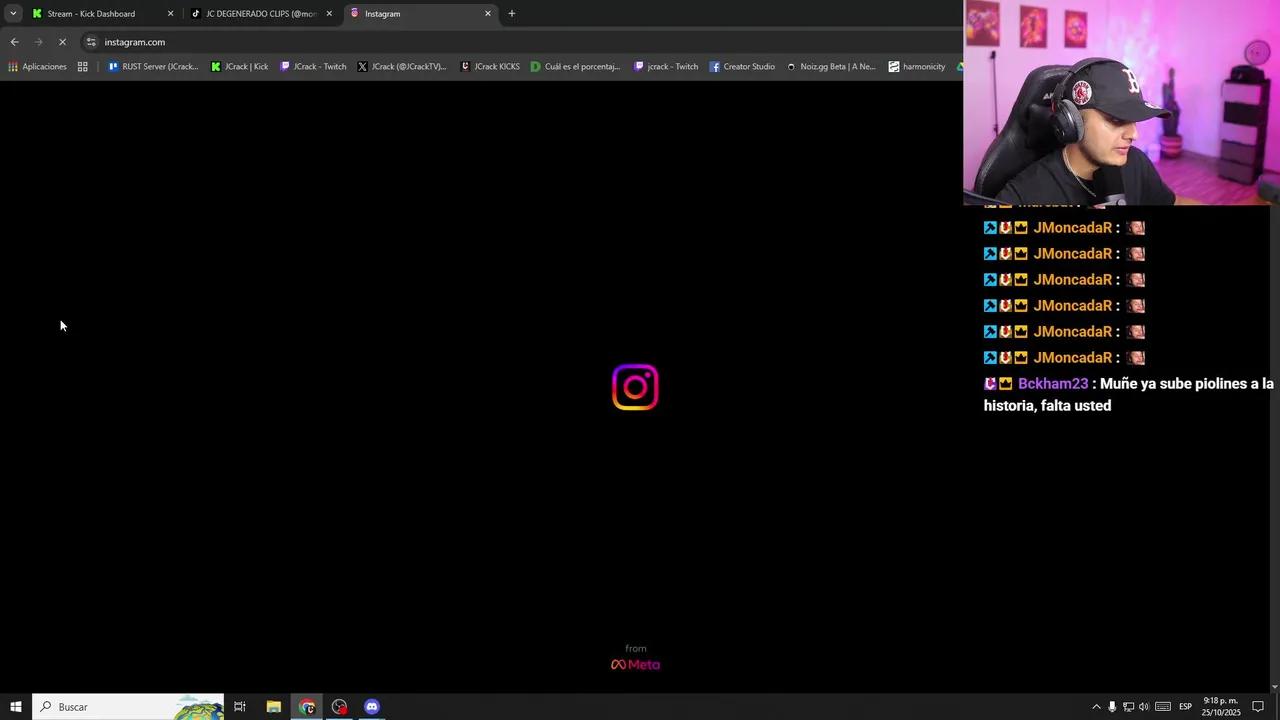Screen dimensions: 1280x720
Task: Open the Windows Start menu
Action: pos(16,707)
